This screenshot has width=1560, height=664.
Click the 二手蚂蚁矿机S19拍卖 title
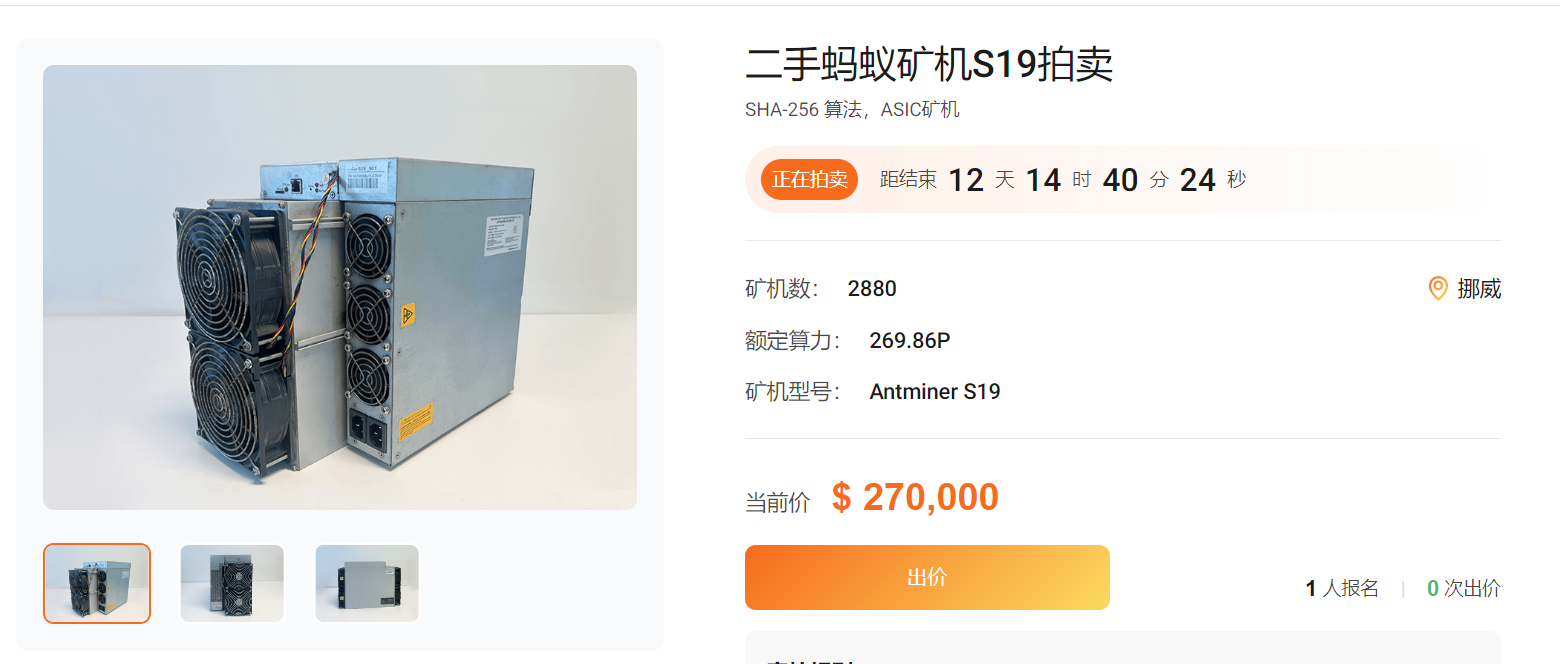click(x=929, y=64)
